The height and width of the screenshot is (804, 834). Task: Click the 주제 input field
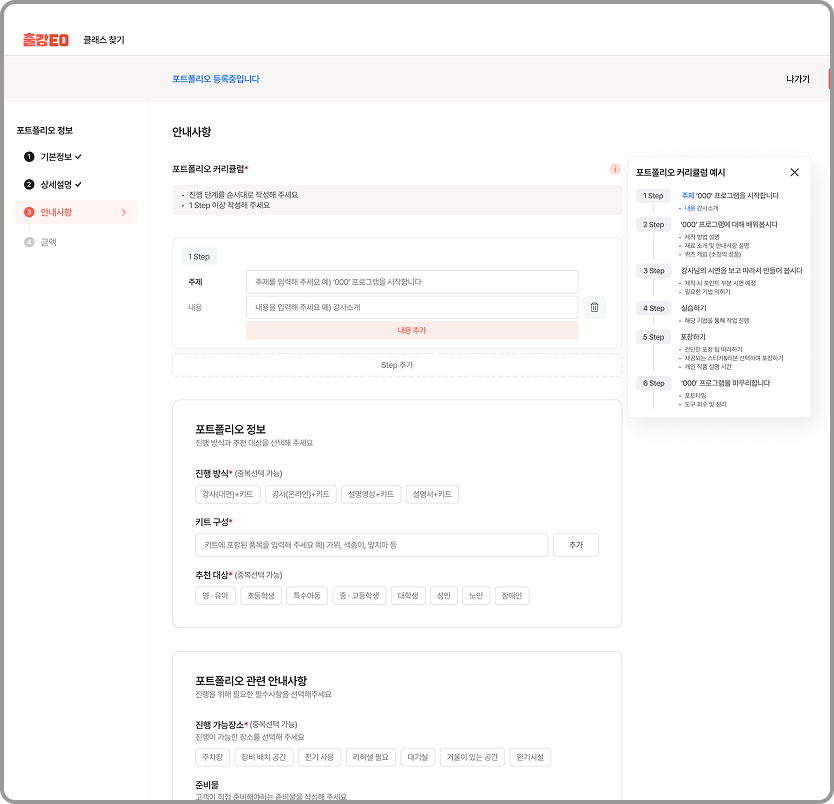coord(412,282)
